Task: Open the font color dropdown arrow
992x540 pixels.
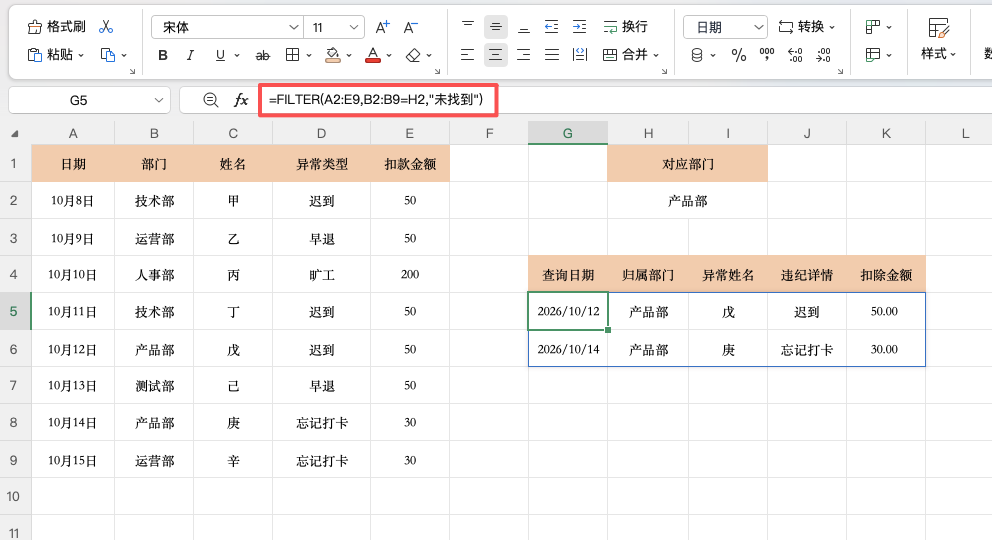Action: click(389, 56)
